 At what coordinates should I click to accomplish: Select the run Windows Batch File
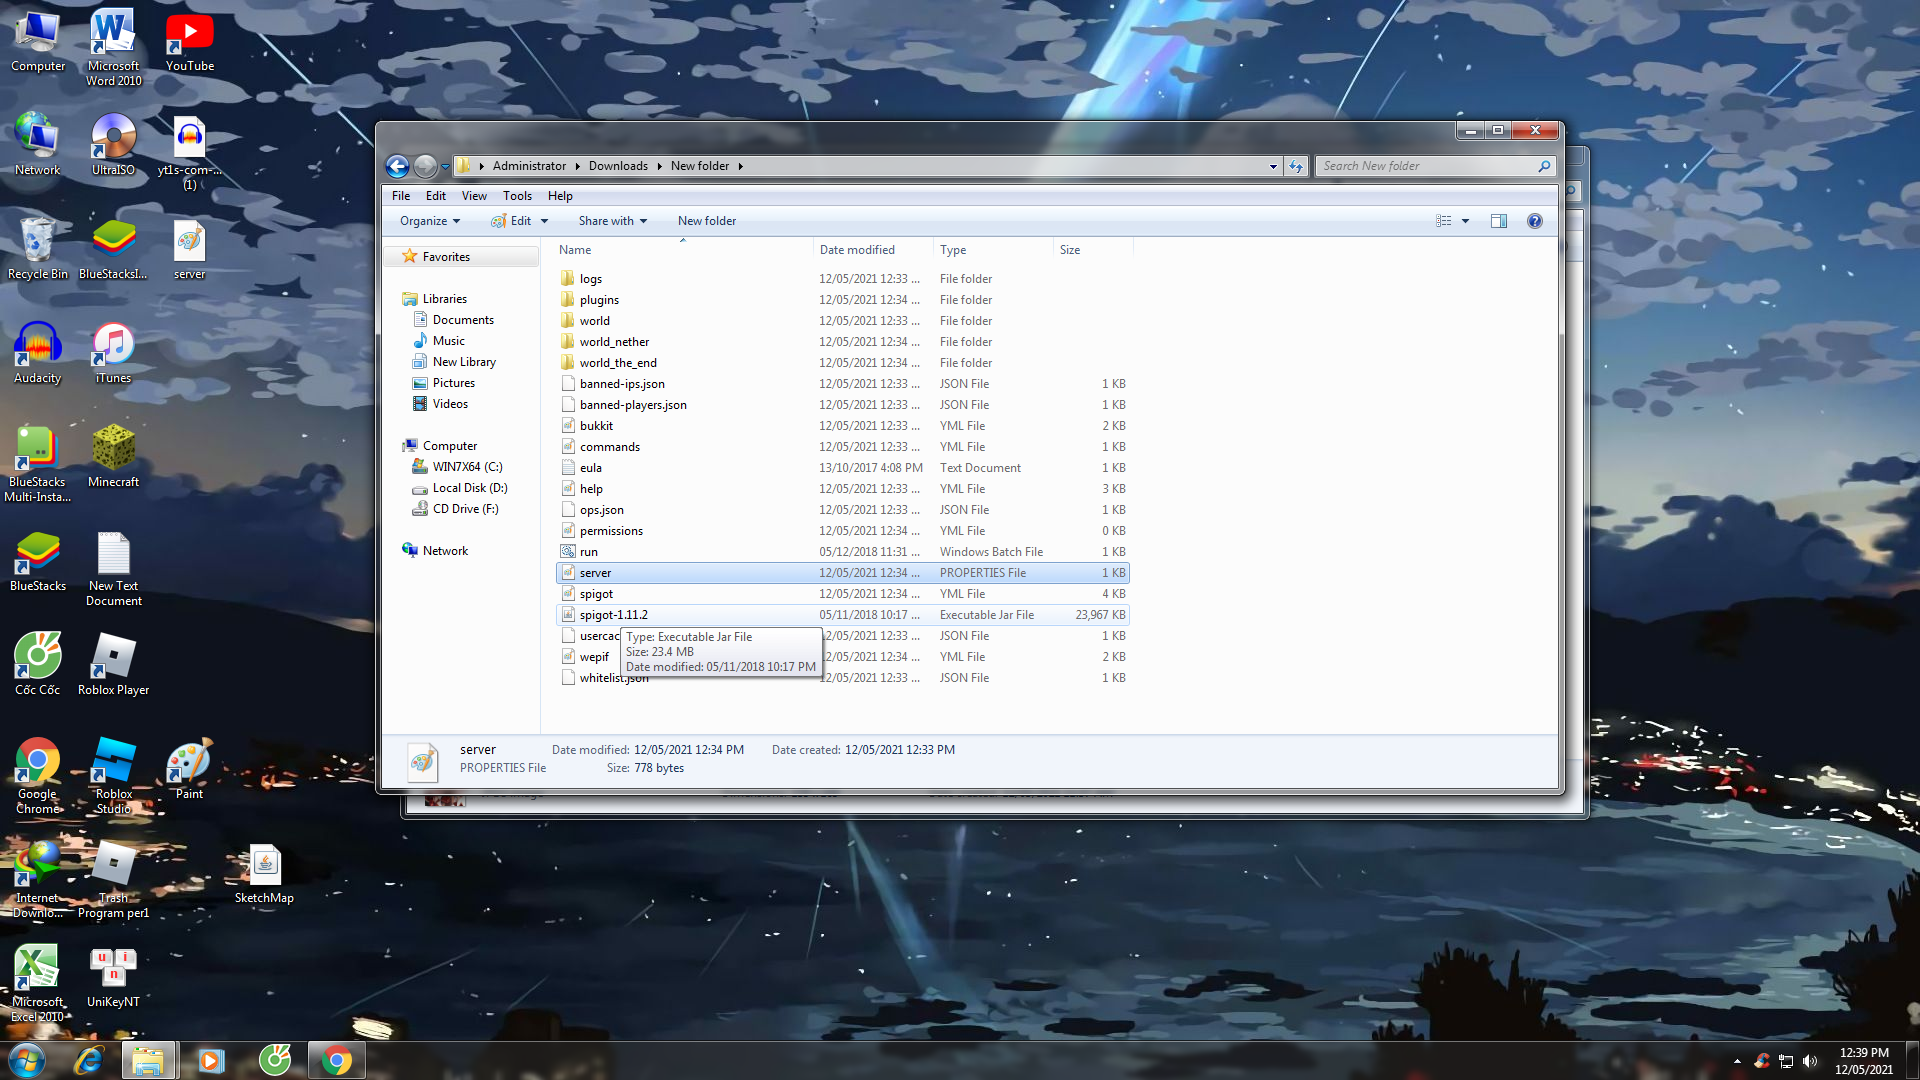588,552
